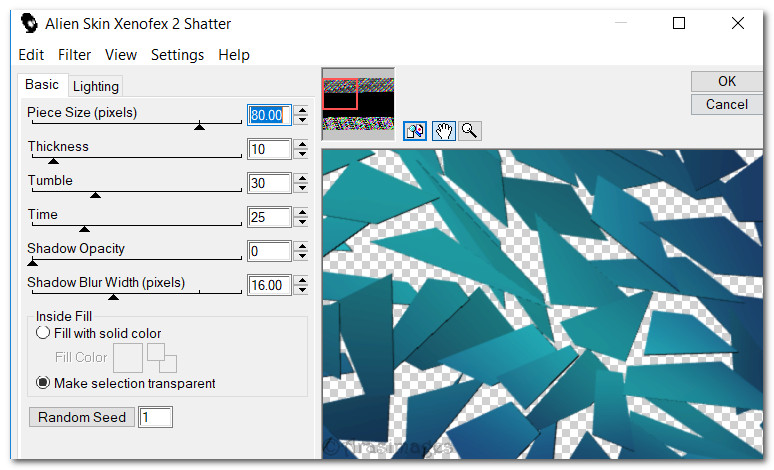Click the Time slider handle

coord(84,229)
